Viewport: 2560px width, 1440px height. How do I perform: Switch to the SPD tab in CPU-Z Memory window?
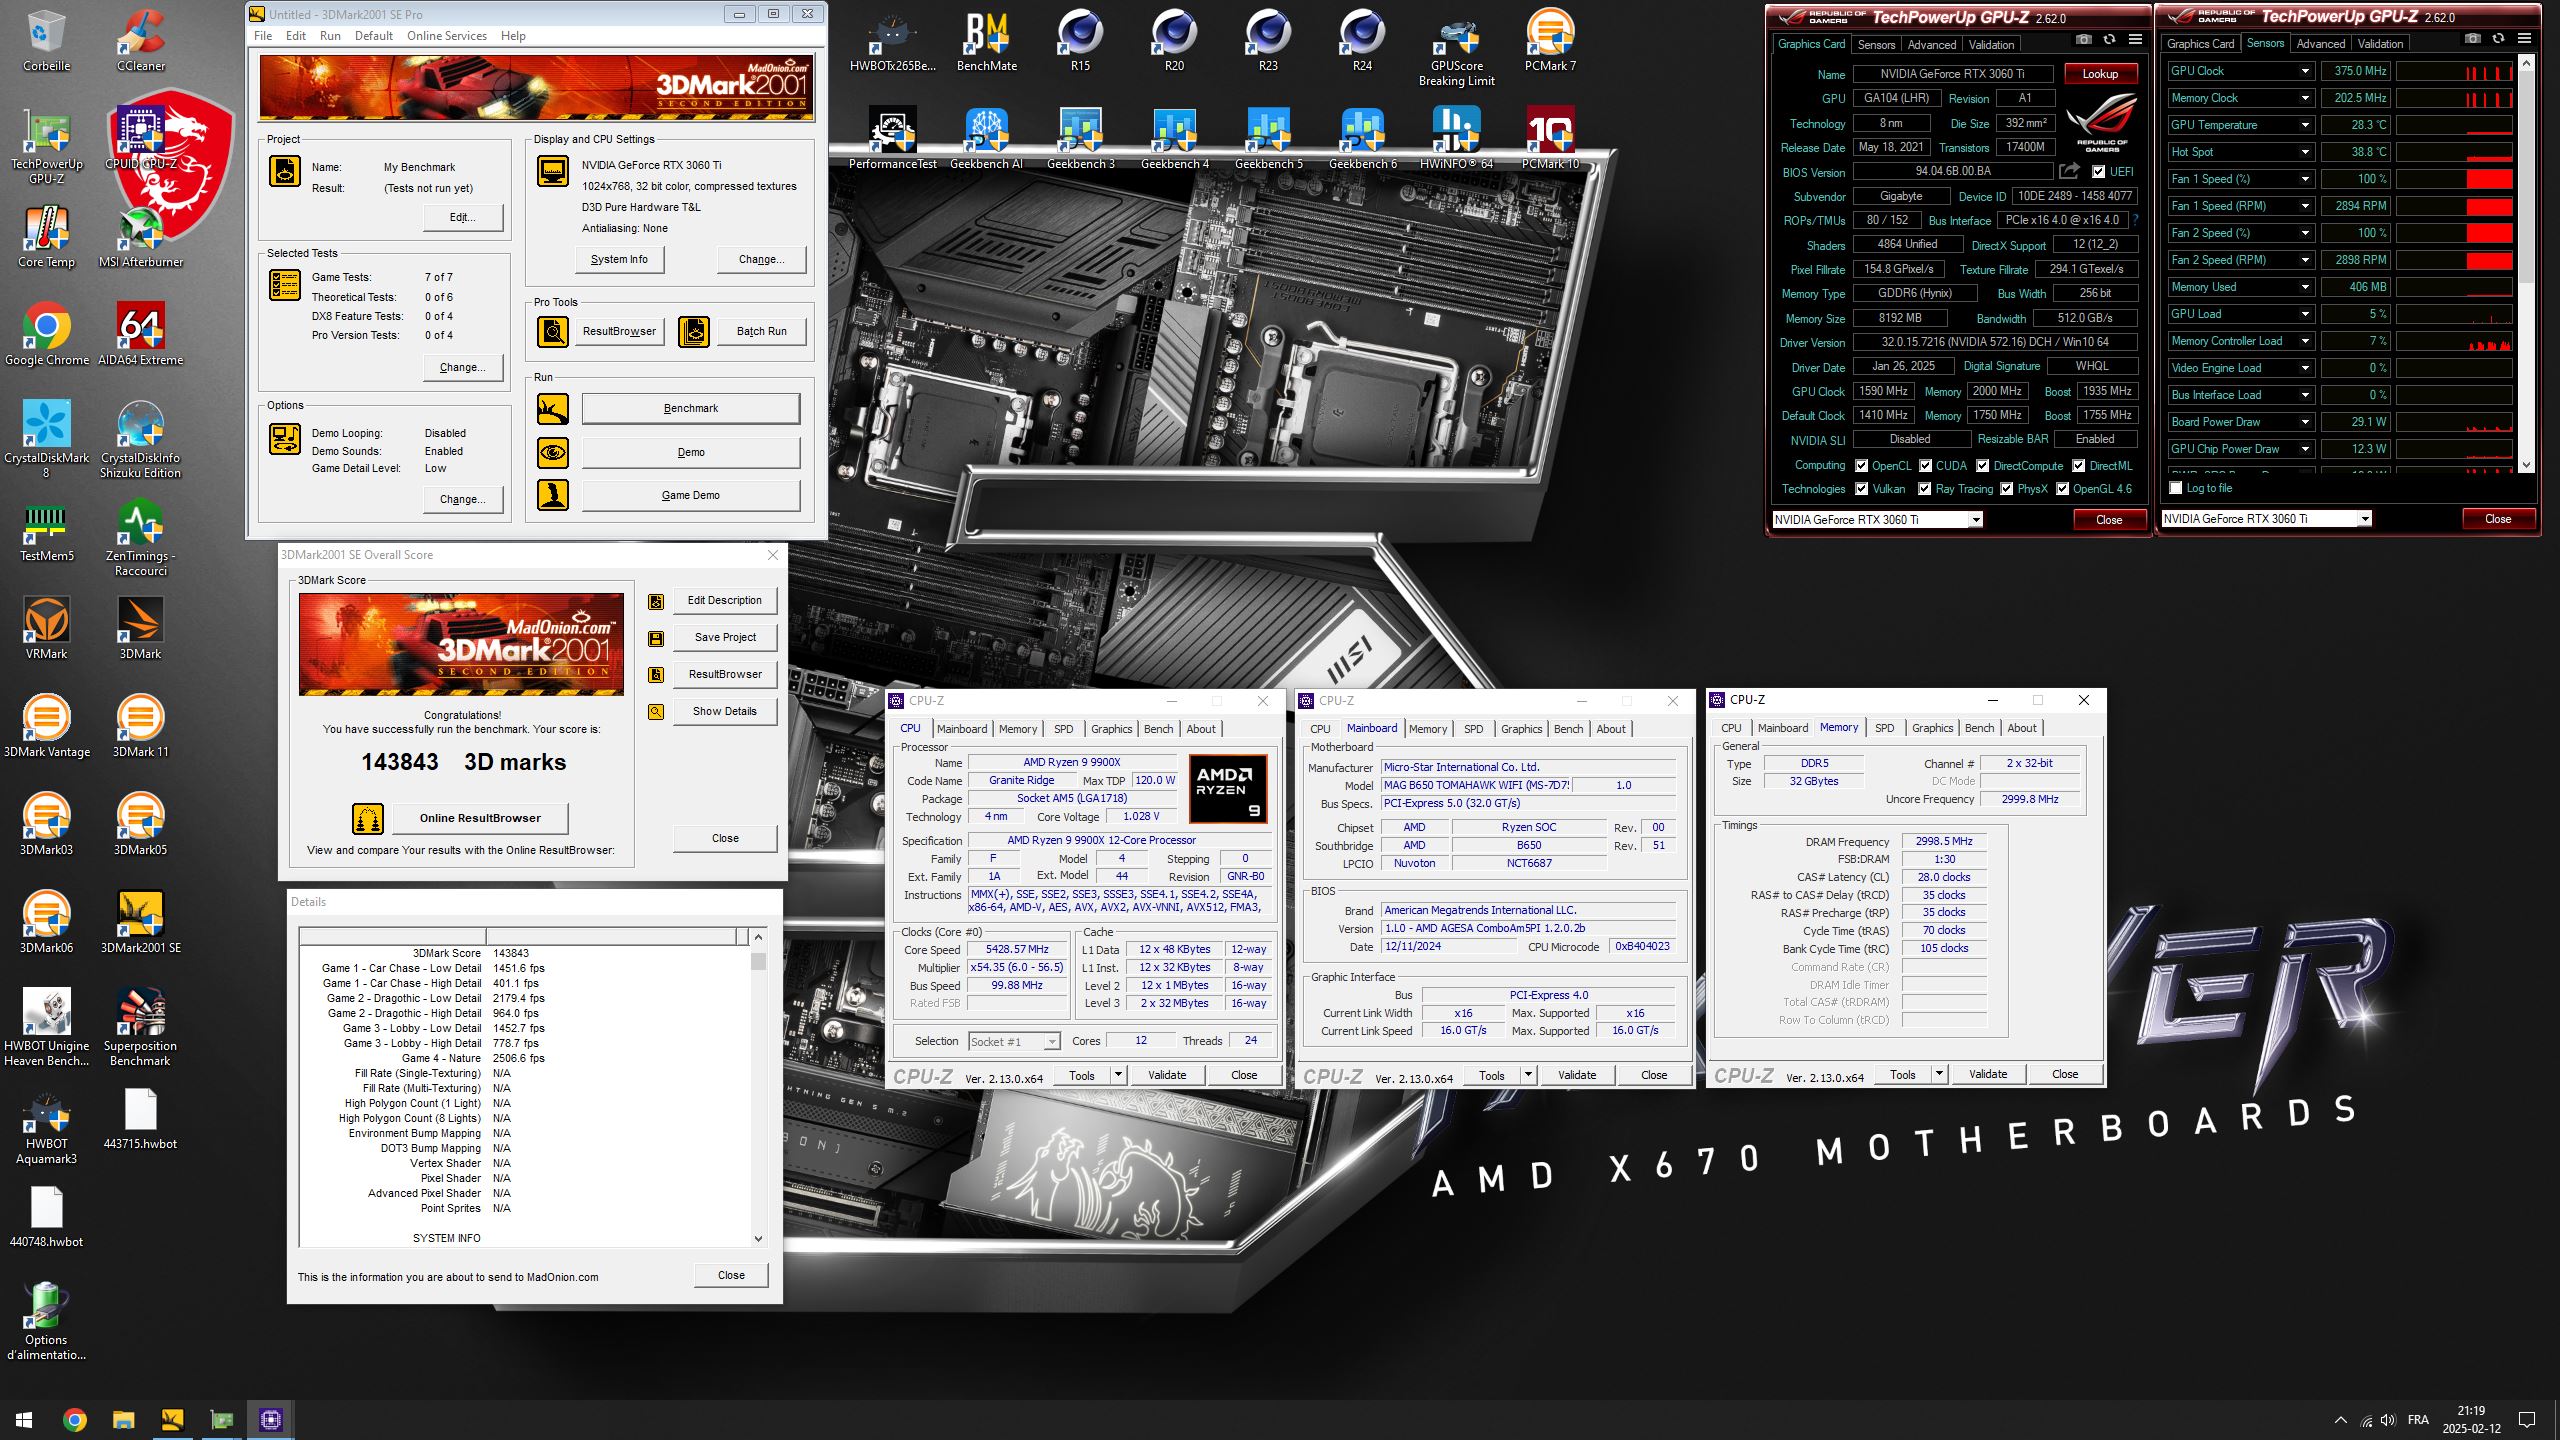click(1884, 728)
